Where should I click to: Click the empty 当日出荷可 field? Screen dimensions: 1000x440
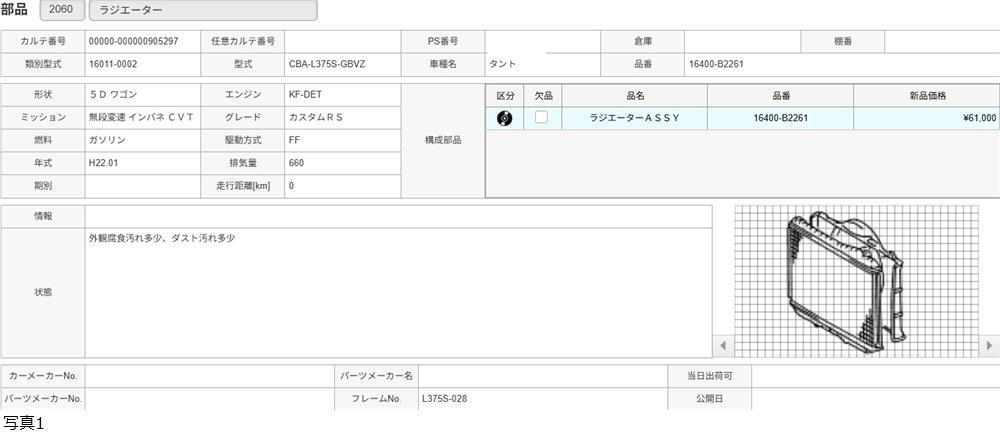point(874,376)
